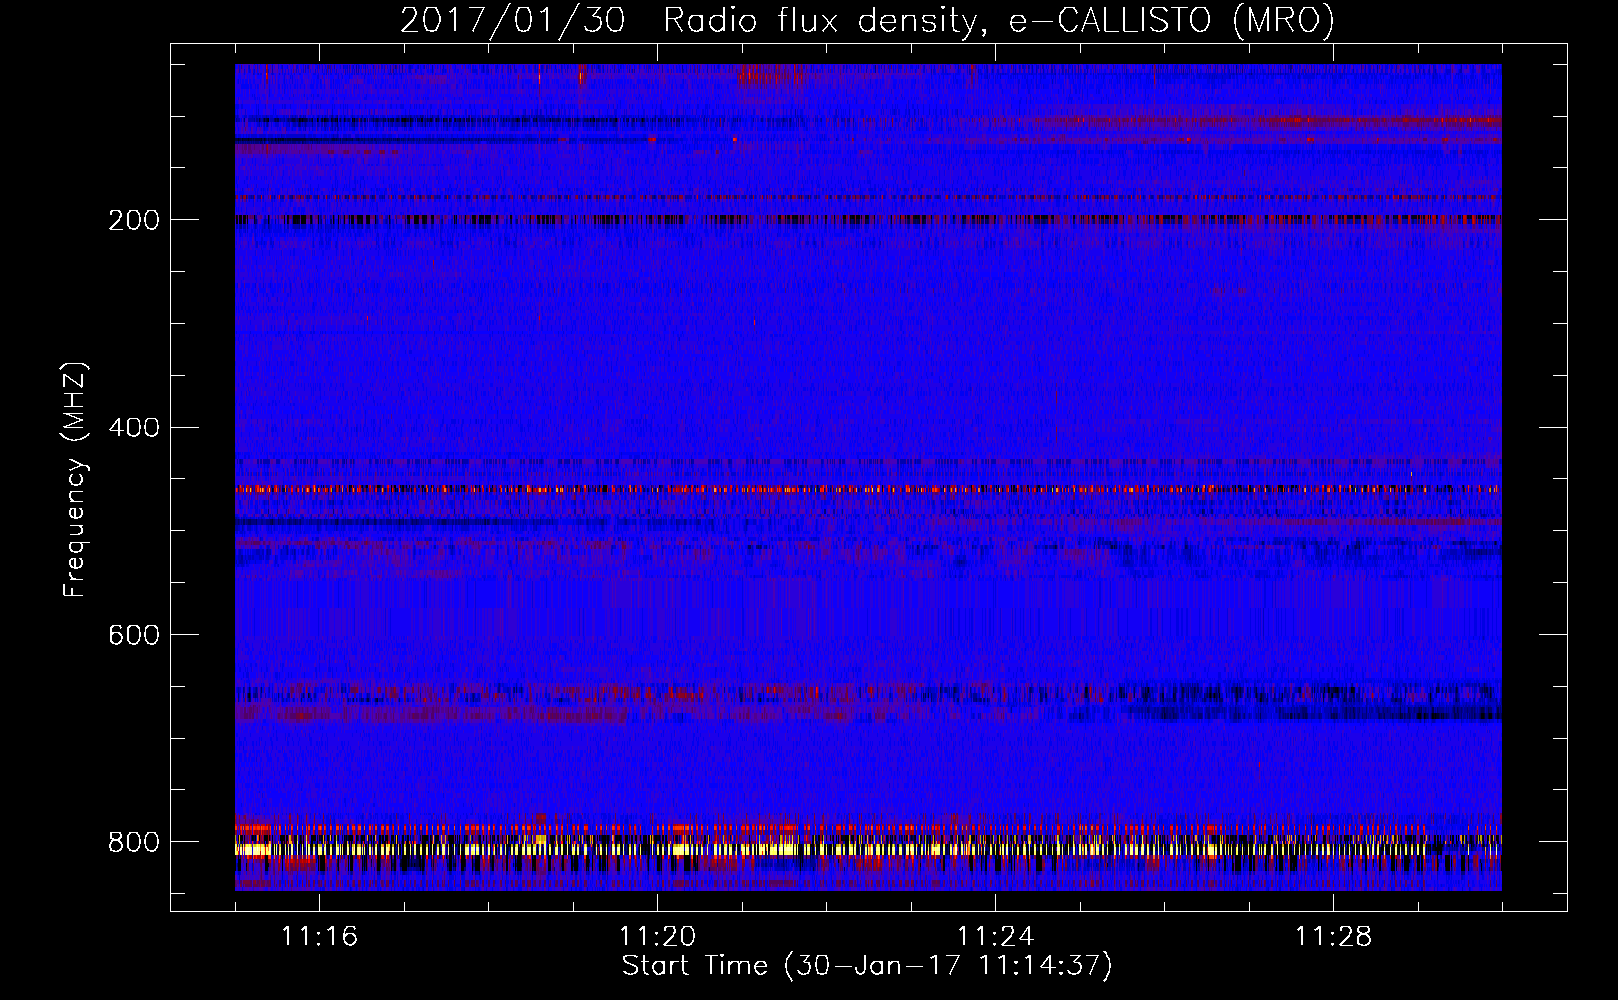1618x1000 pixels.
Task: Click the 'Start Time (30-Jan-17 11:14:37)' label
Action: [867, 966]
